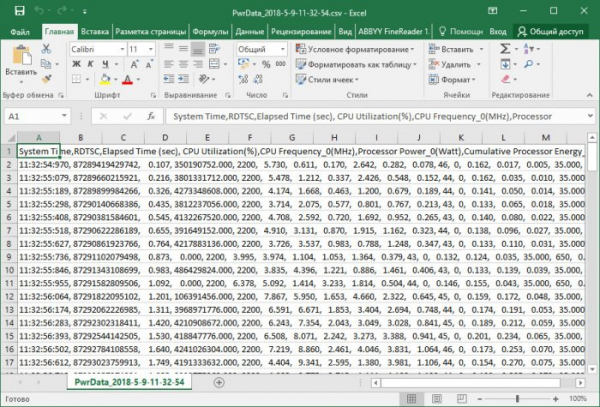Screen dimensions: 600x407
Task: Add new sheet plus button
Action: 219,382
